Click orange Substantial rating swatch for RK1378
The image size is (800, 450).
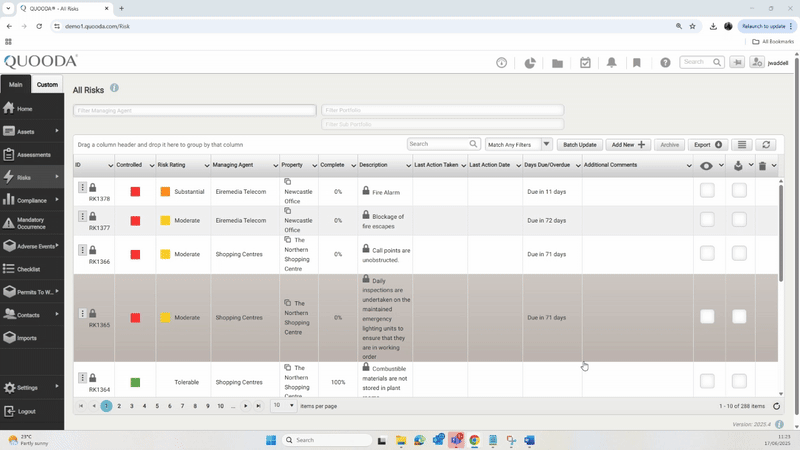[x=165, y=192]
